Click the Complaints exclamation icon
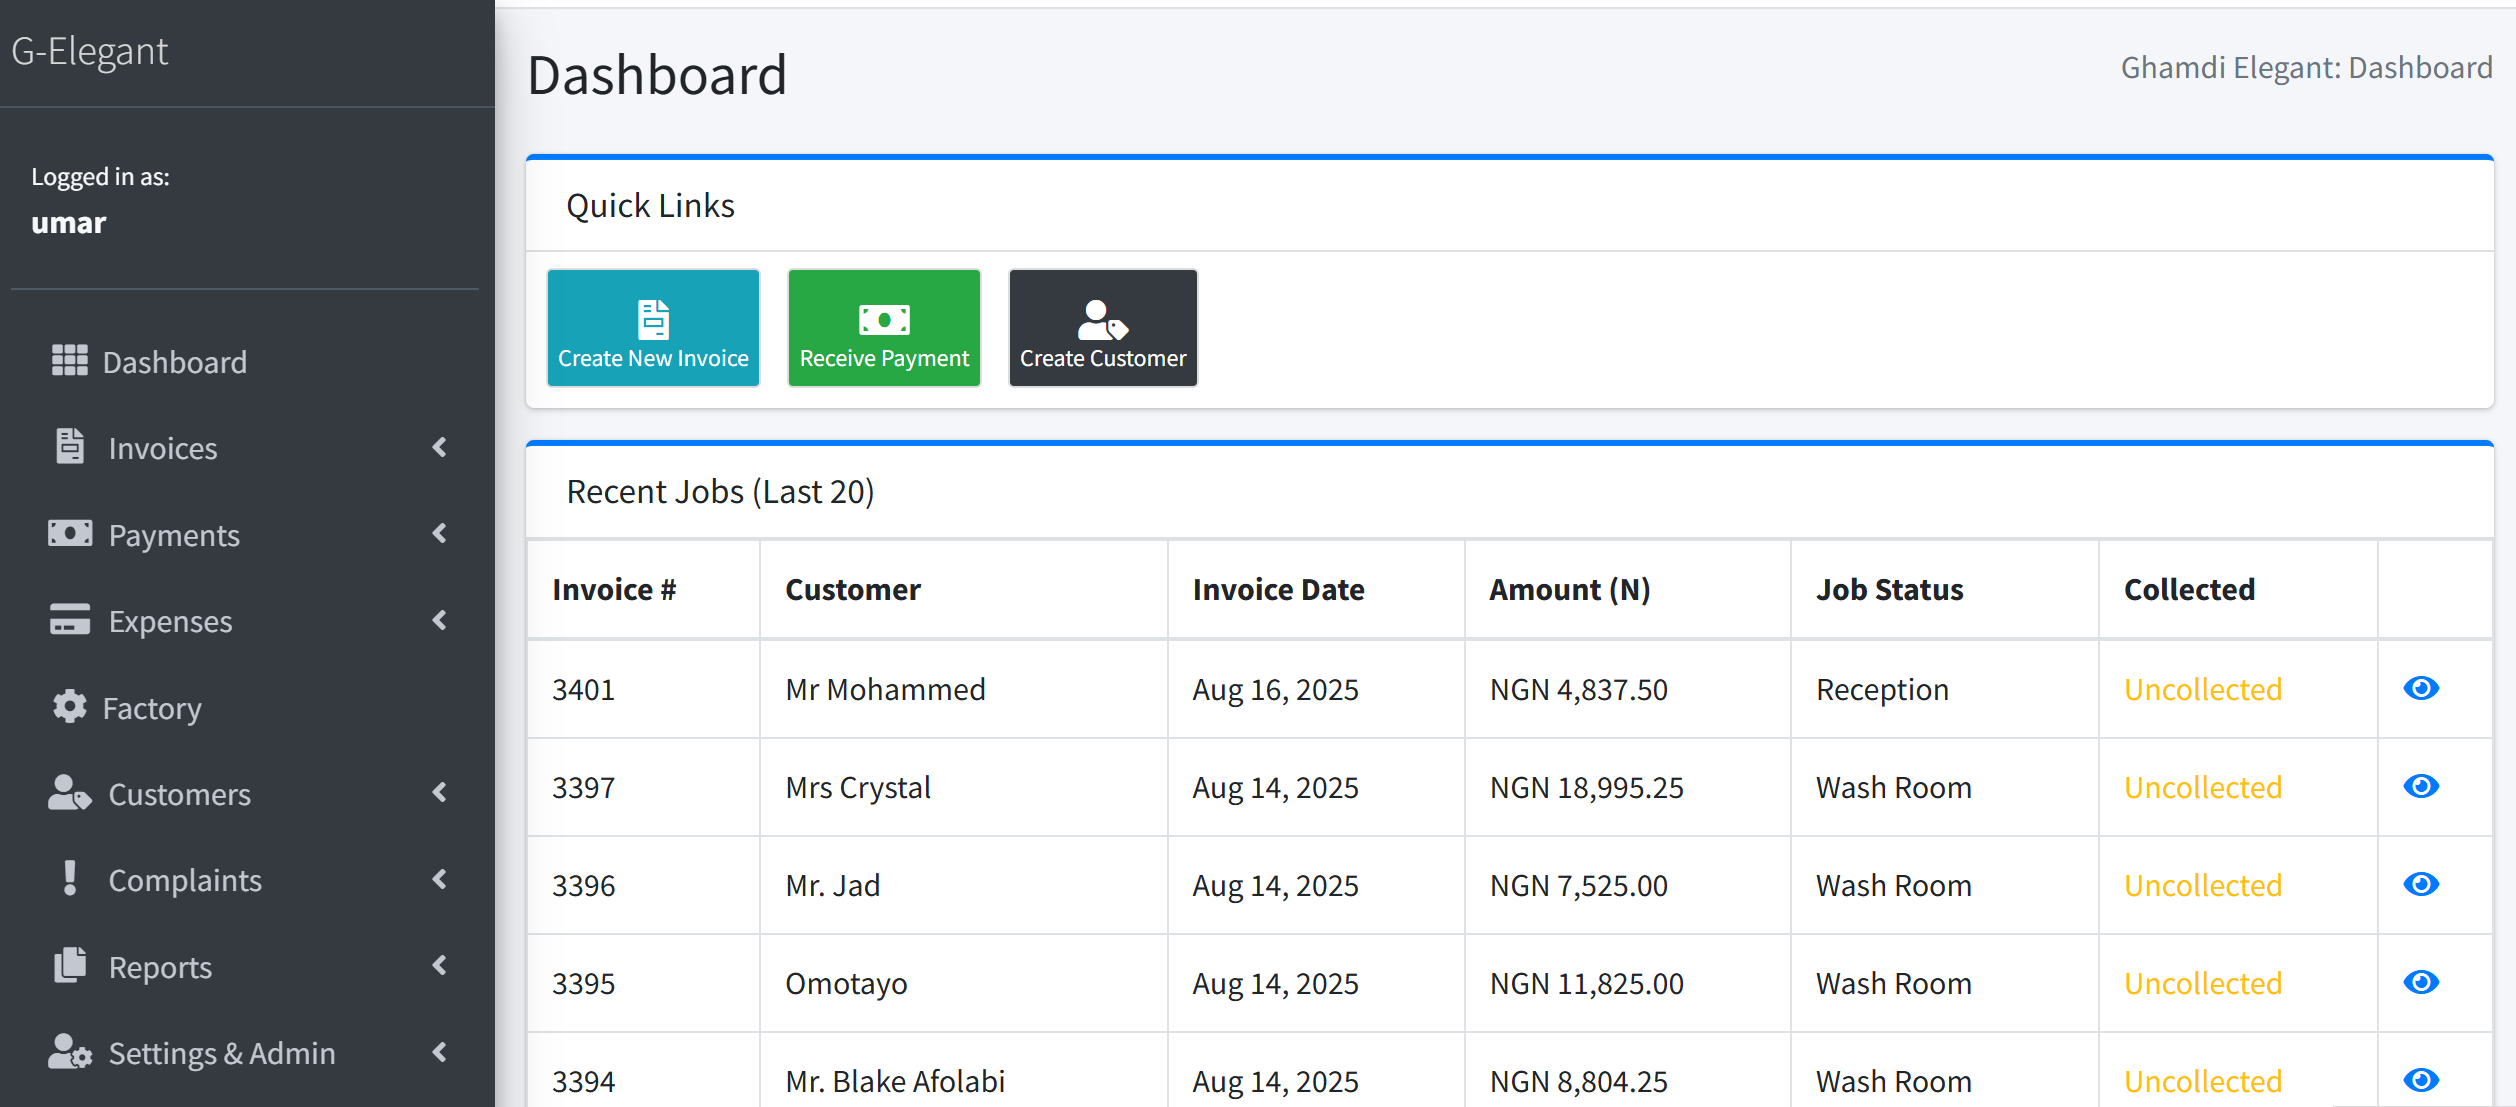 [x=69, y=878]
